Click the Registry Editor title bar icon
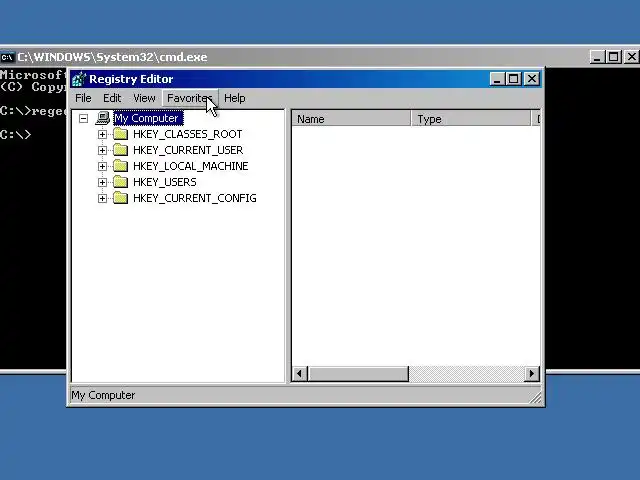Viewport: 640px width, 480px height. tap(79, 79)
